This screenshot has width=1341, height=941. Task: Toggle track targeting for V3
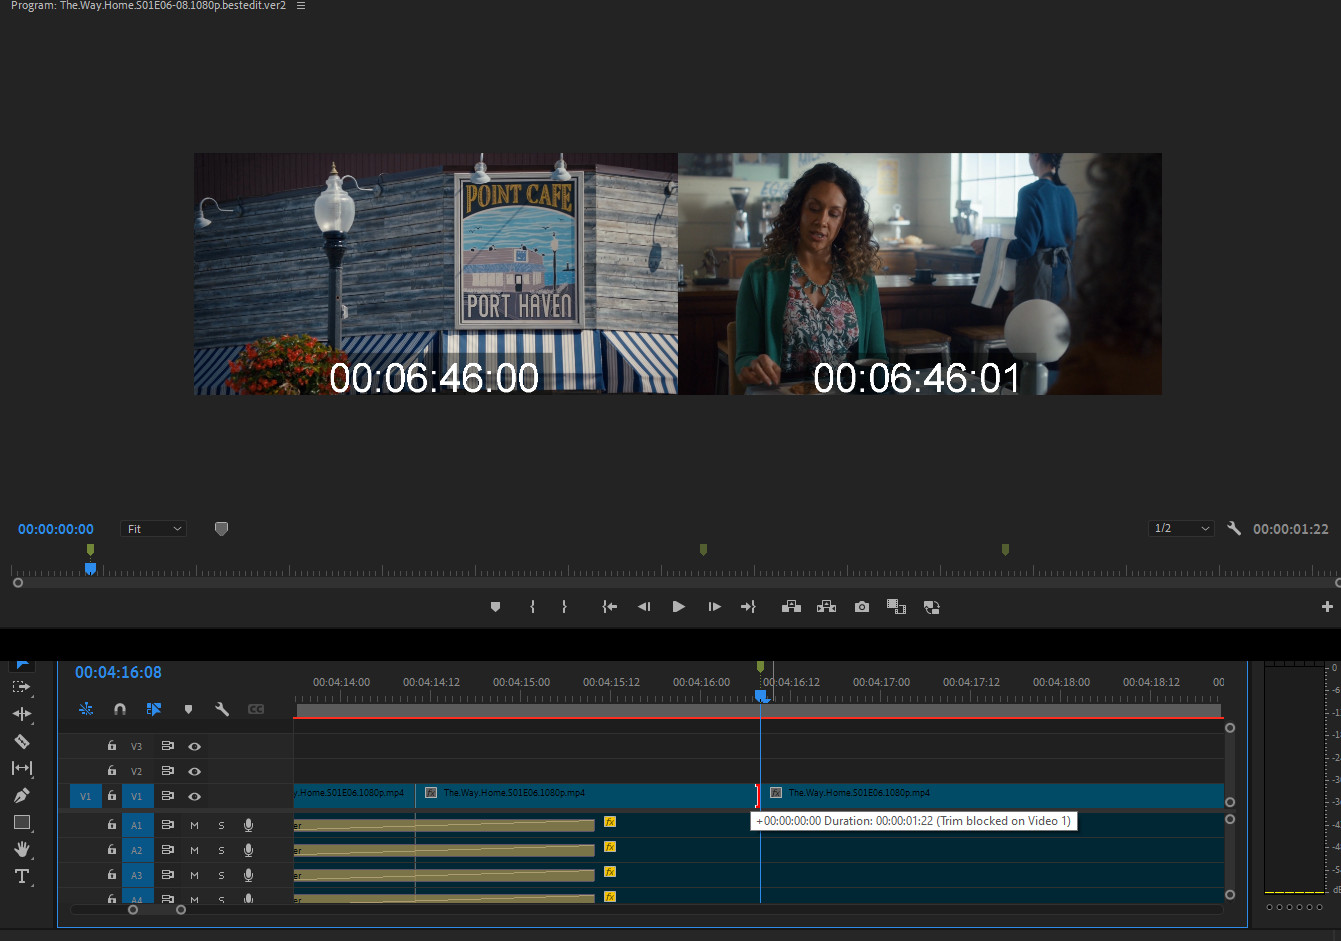coord(137,746)
